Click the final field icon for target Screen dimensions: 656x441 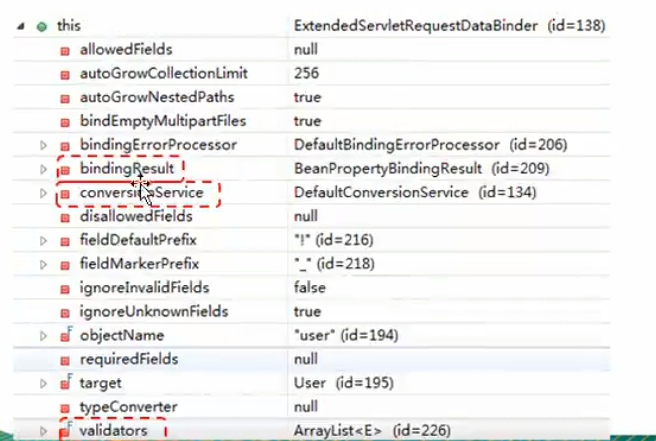pos(66,382)
